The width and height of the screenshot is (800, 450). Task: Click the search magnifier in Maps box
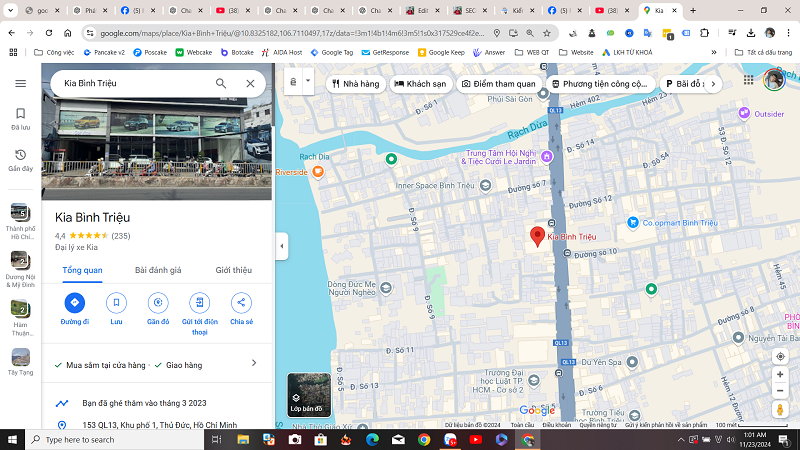point(220,83)
